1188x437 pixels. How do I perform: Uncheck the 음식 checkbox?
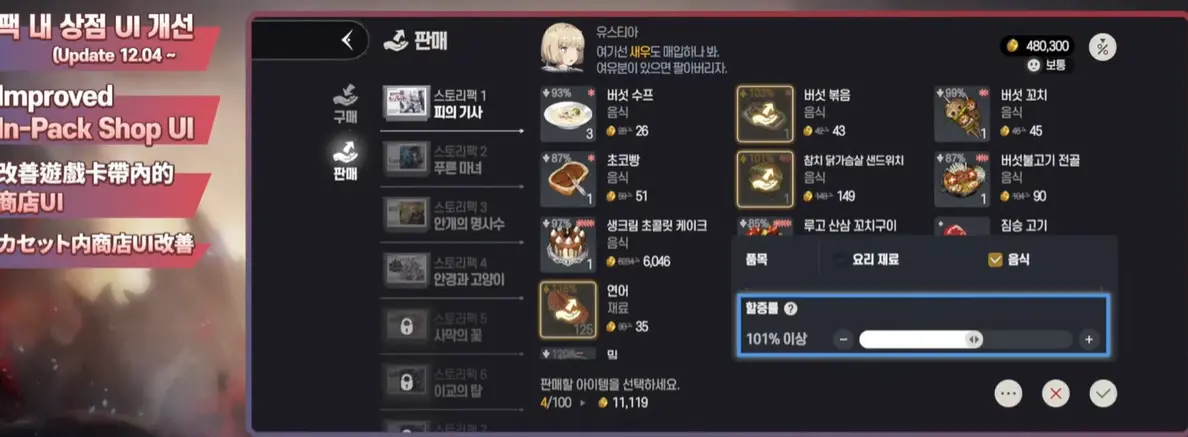996,261
